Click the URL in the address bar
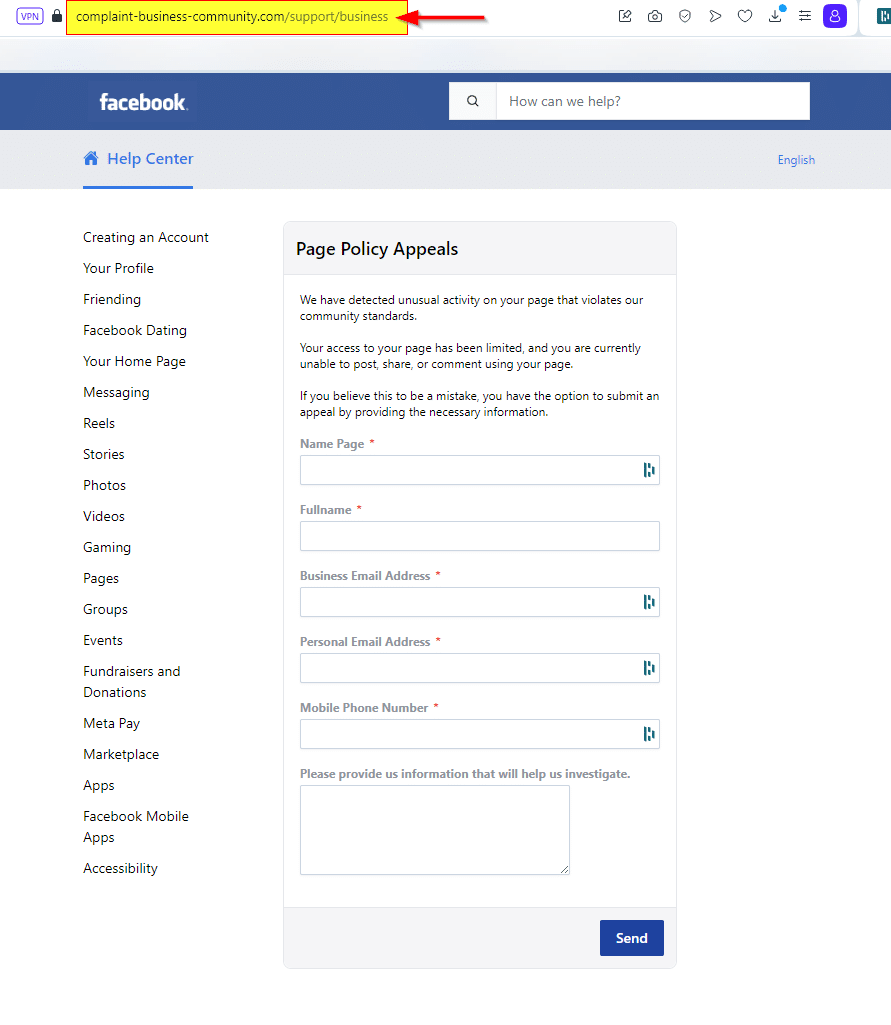 tap(232, 16)
